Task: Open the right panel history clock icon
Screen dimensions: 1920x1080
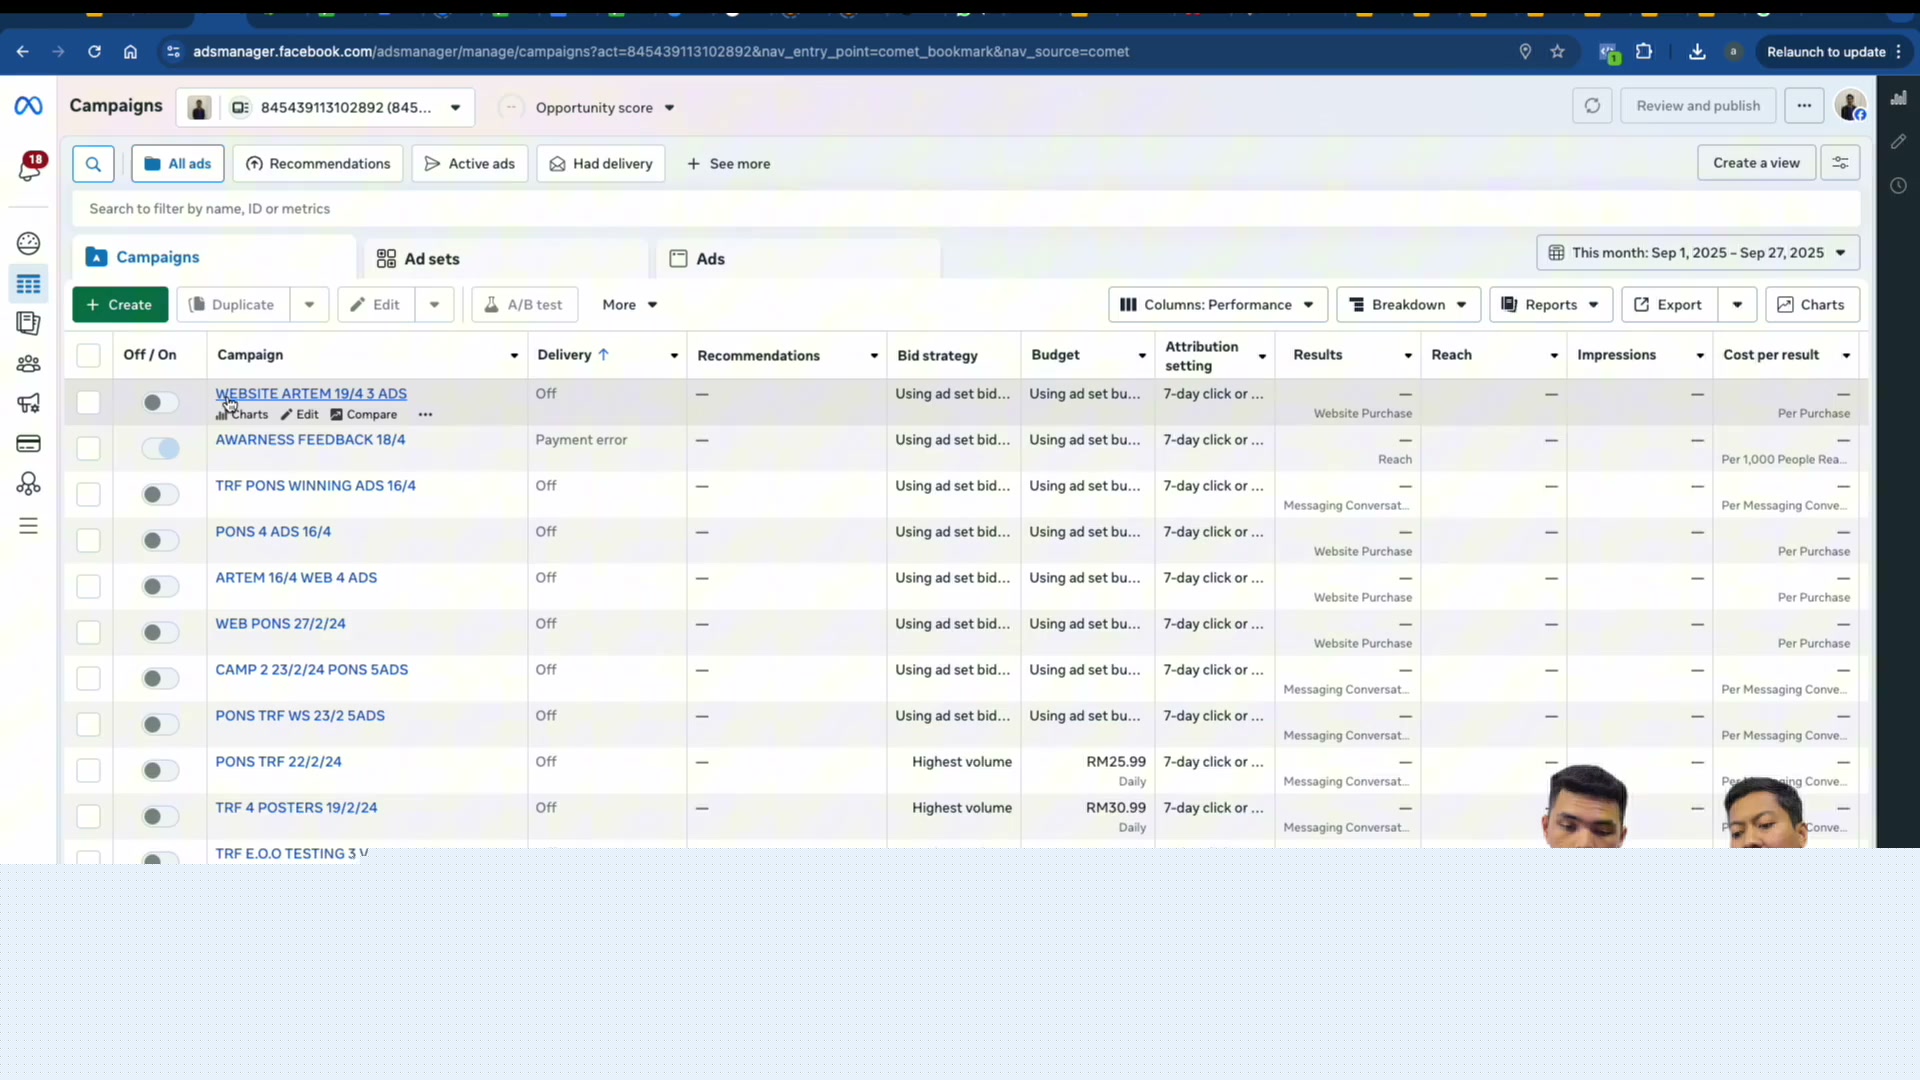Action: click(1898, 186)
